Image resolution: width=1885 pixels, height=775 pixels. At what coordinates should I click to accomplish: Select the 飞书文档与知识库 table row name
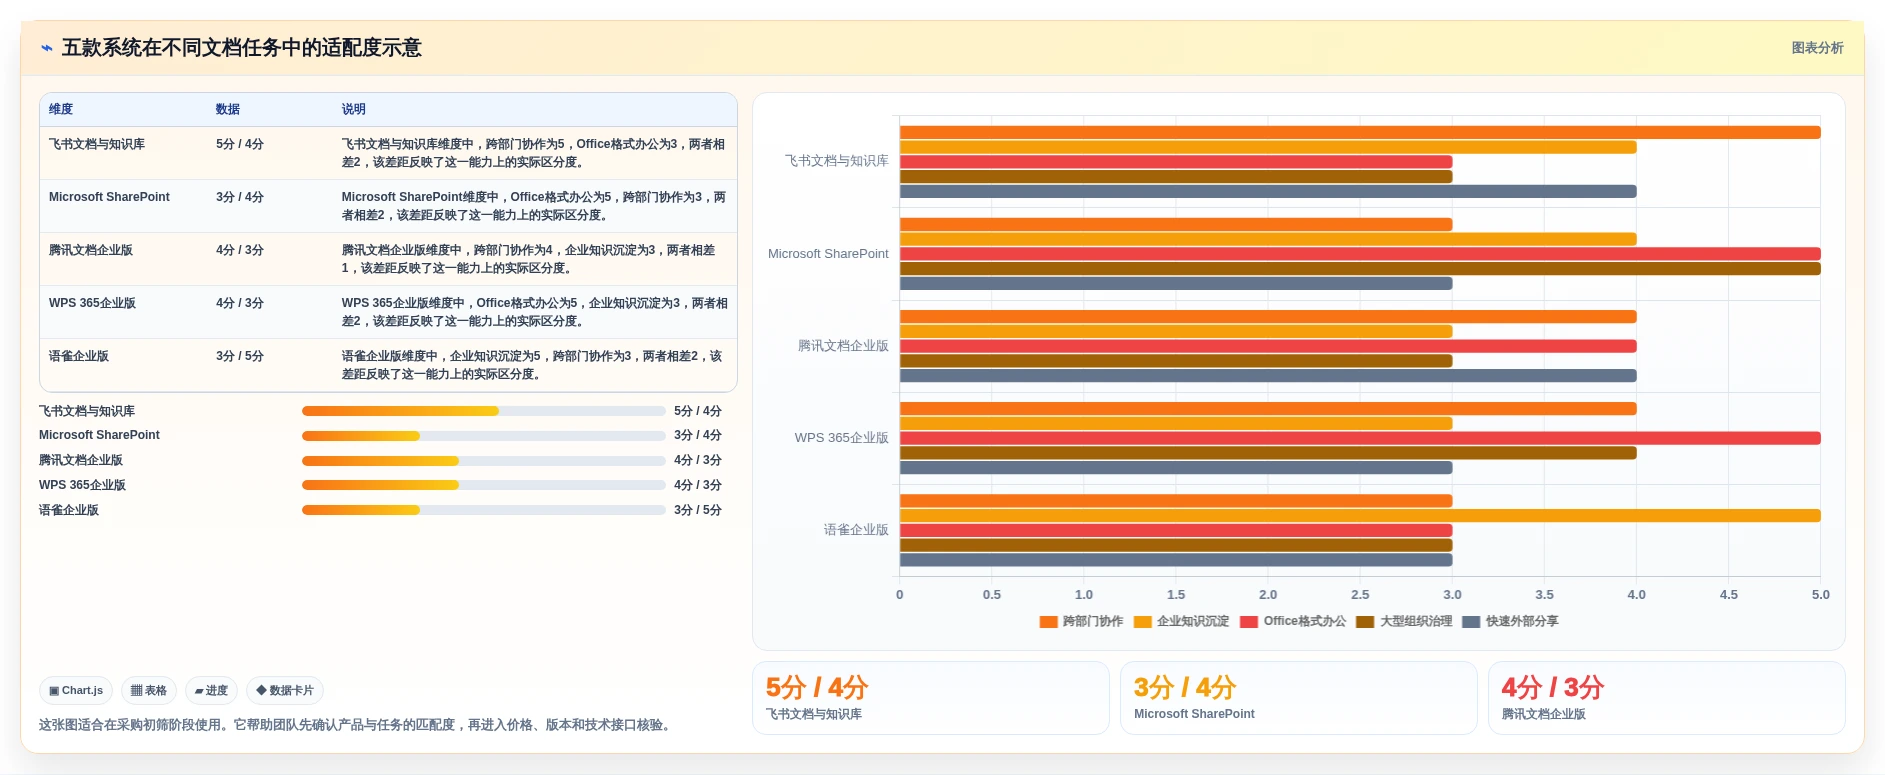97,144
